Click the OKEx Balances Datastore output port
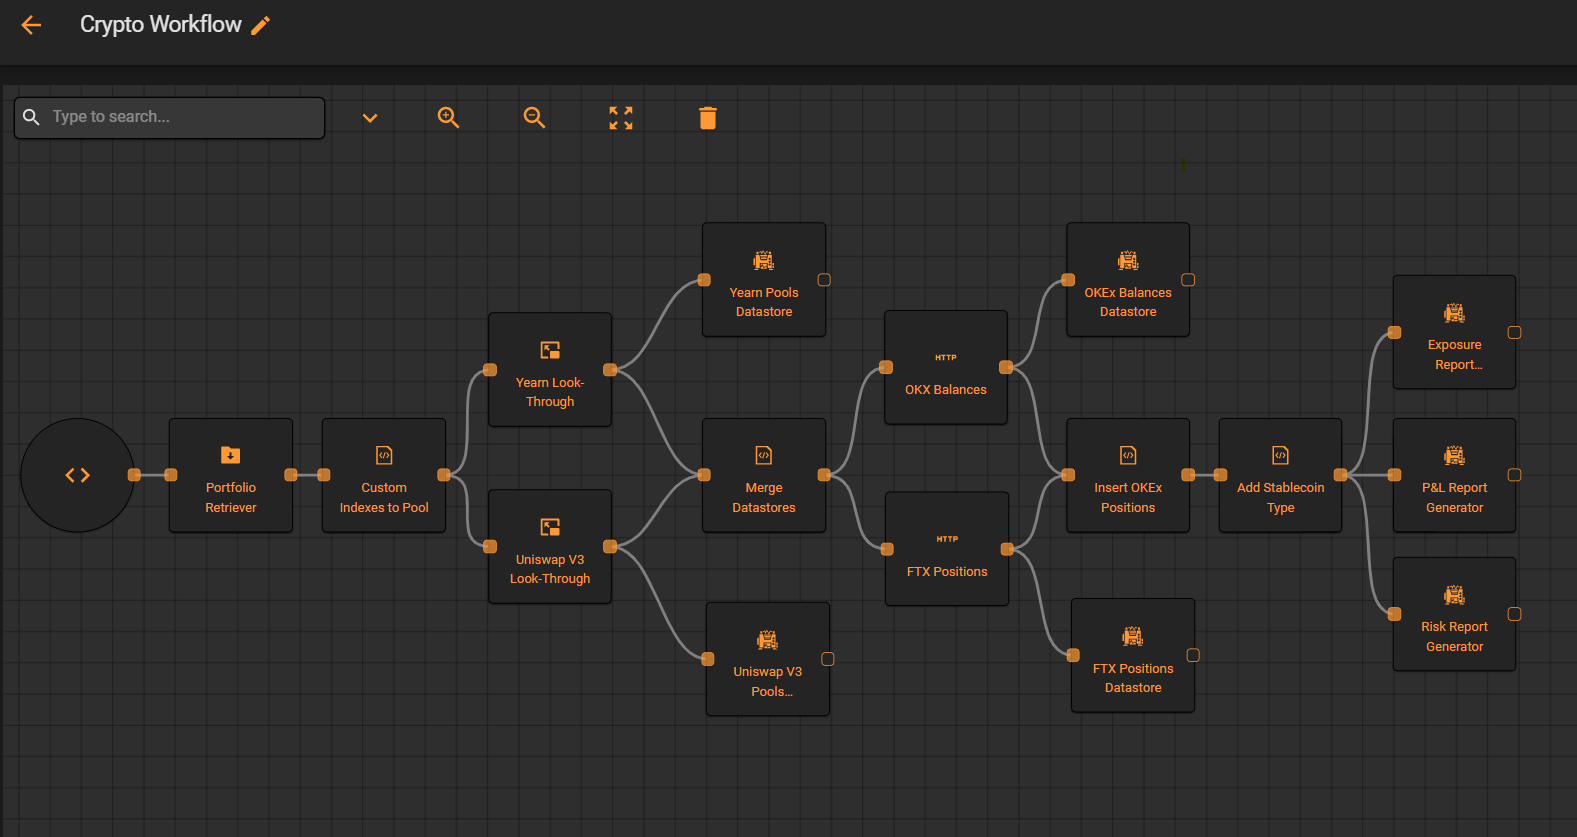The width and height of the screenshot is (1577, 837). click(x=1188, y=280)
